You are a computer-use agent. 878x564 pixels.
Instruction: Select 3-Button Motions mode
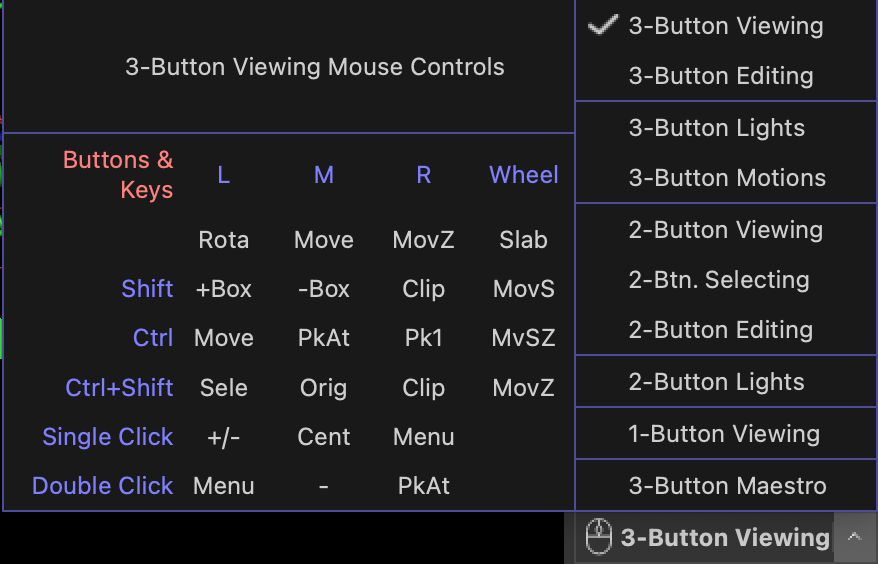click(x=727, y=178)
